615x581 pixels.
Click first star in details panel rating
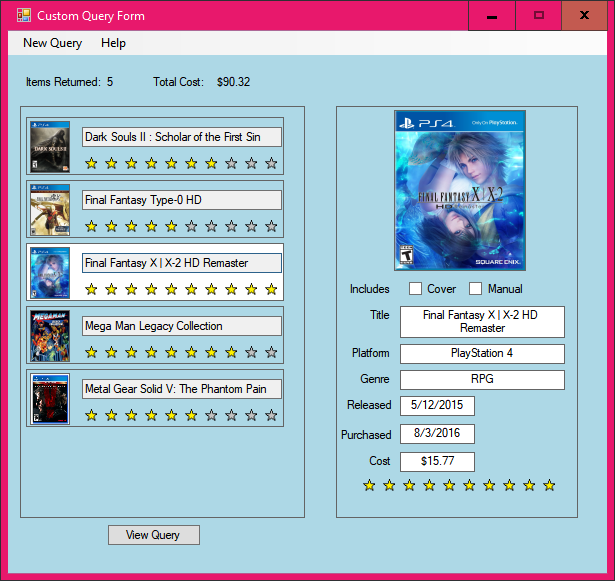click(369, 486)
